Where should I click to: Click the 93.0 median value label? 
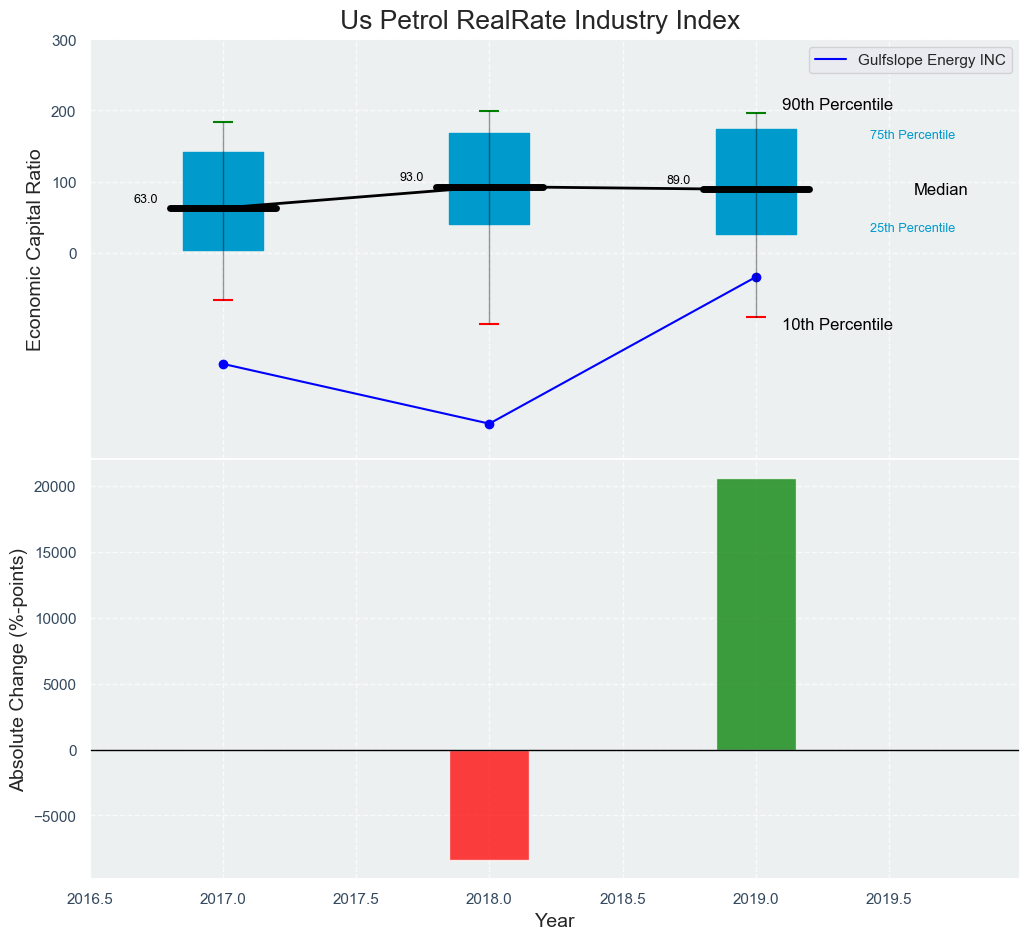(411, 177)
